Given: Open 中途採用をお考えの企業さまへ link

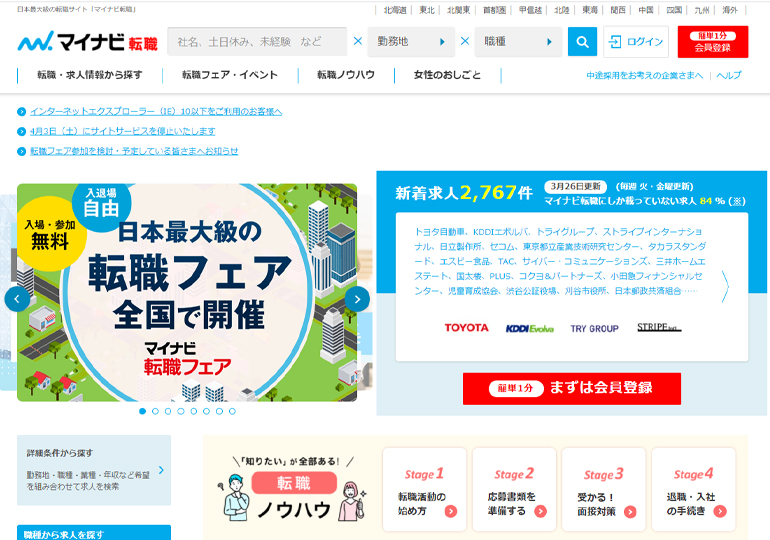Looking at the screenshot, I should [644, 76].
